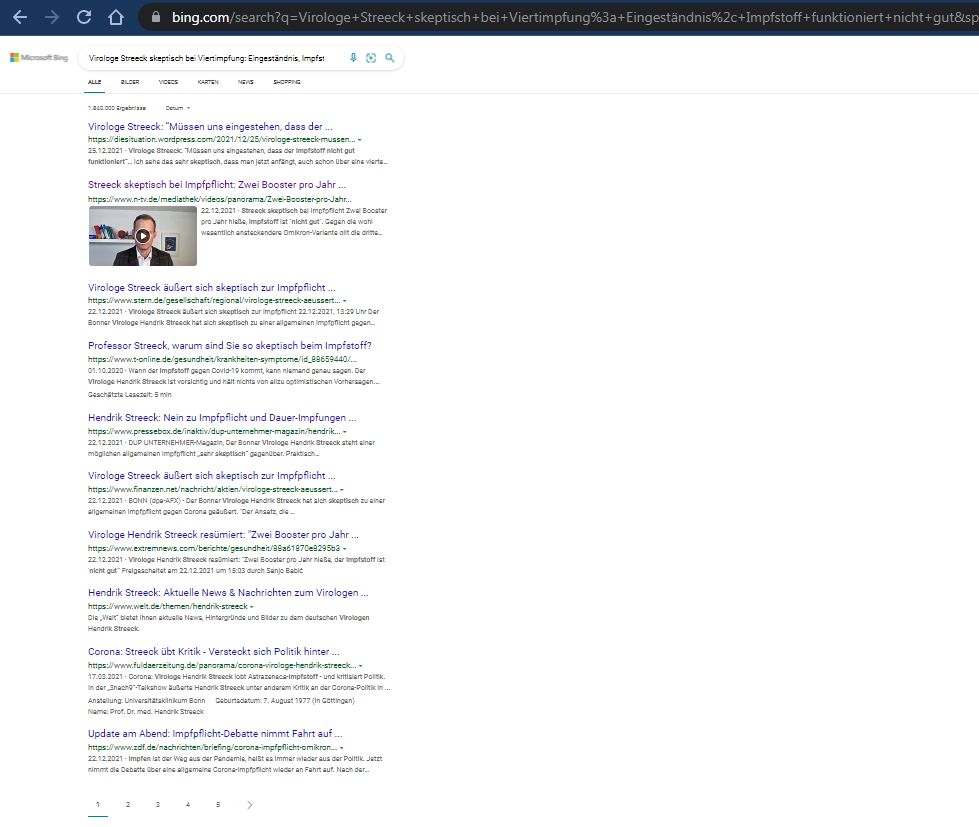979x827 pixels.
Task: Reload the page with the refresh icon
Action: point(84,17)
